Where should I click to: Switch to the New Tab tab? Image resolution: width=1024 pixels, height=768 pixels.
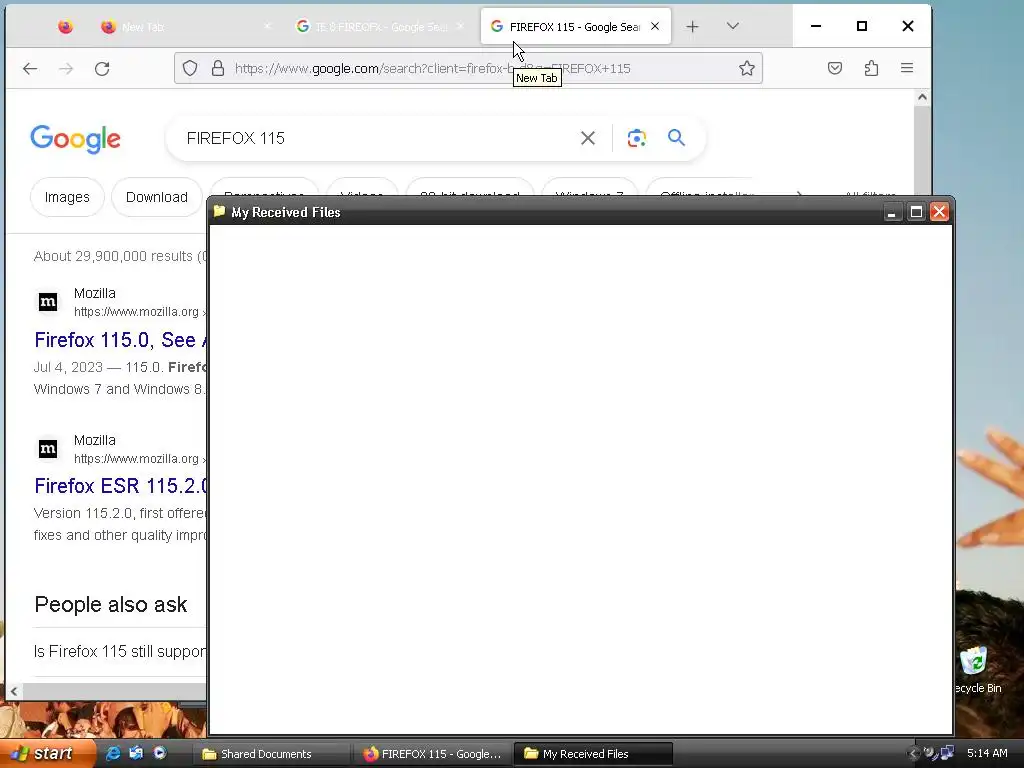tap(185, 27)
